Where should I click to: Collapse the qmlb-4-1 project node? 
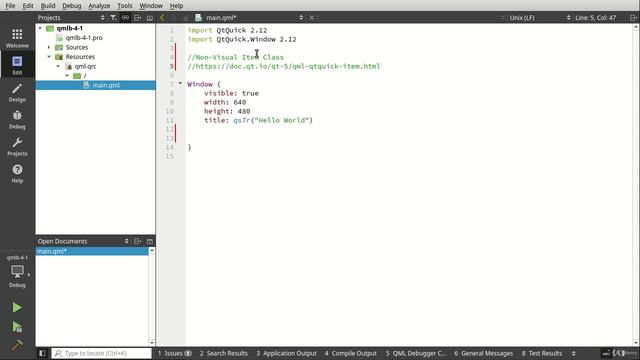(40, 28)
